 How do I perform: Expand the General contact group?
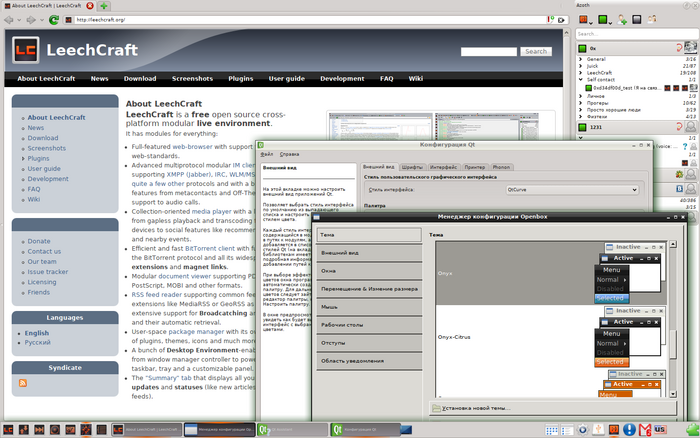580,59
